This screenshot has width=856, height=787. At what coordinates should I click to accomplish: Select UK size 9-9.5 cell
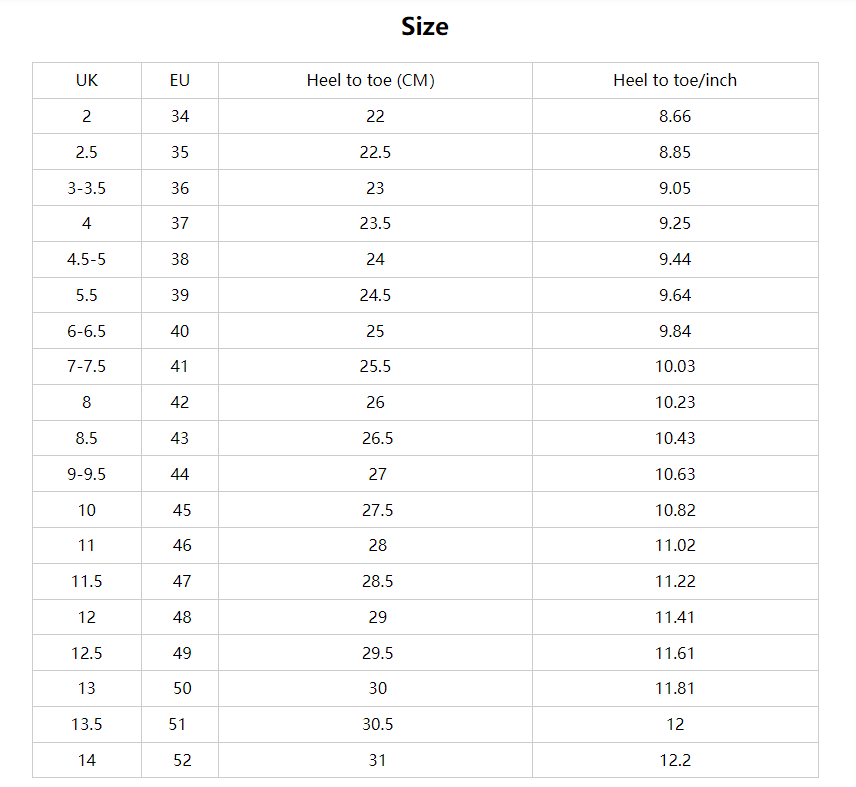tap(87, 474)
